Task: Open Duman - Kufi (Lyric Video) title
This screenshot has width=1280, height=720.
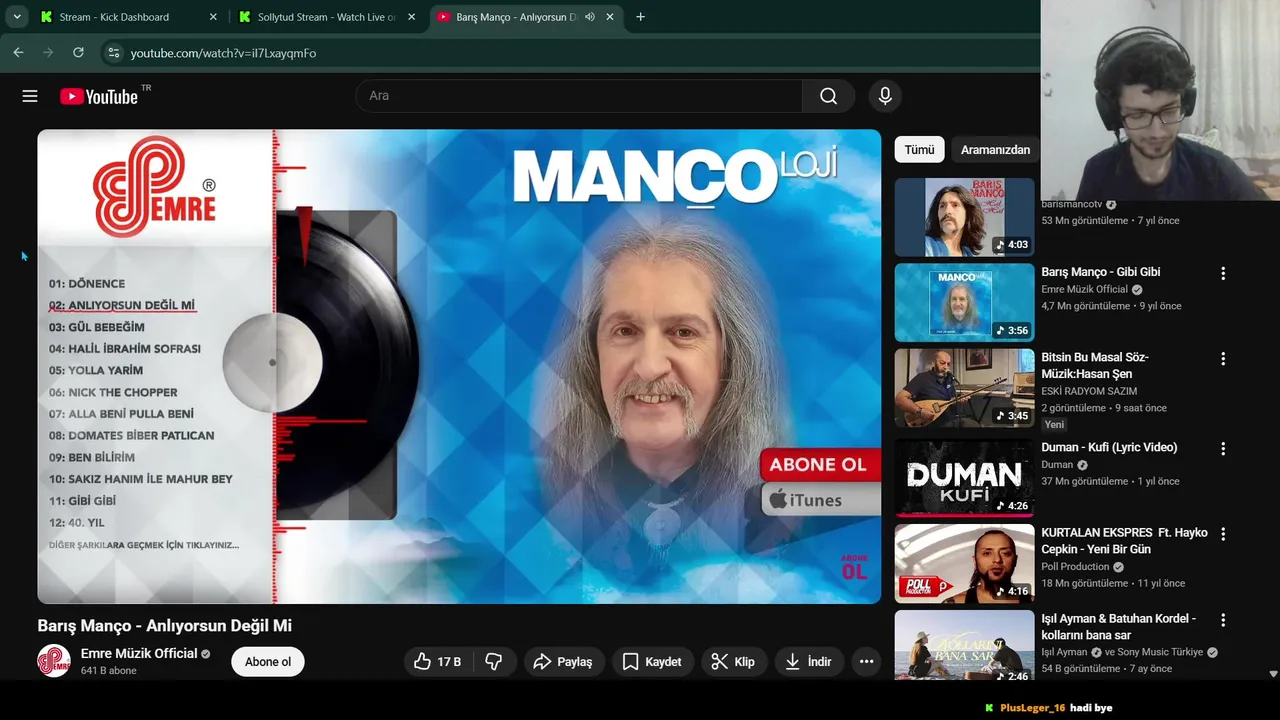Action: [x=1109, y=448]
